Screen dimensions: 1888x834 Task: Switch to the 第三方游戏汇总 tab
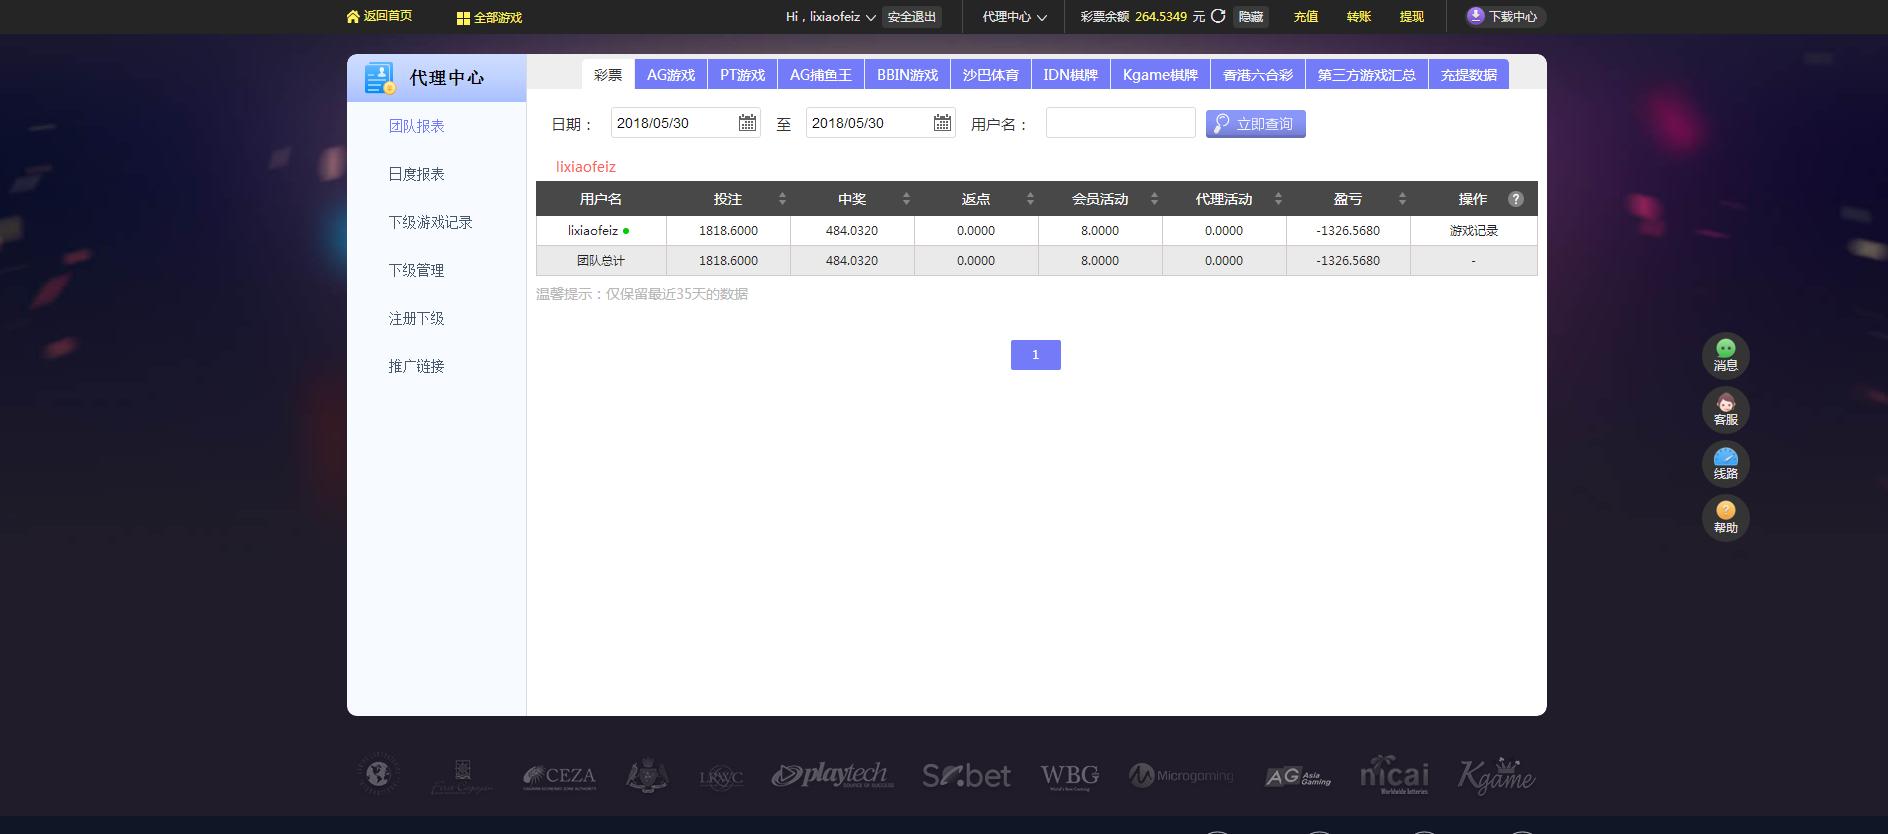point(1367,75)
